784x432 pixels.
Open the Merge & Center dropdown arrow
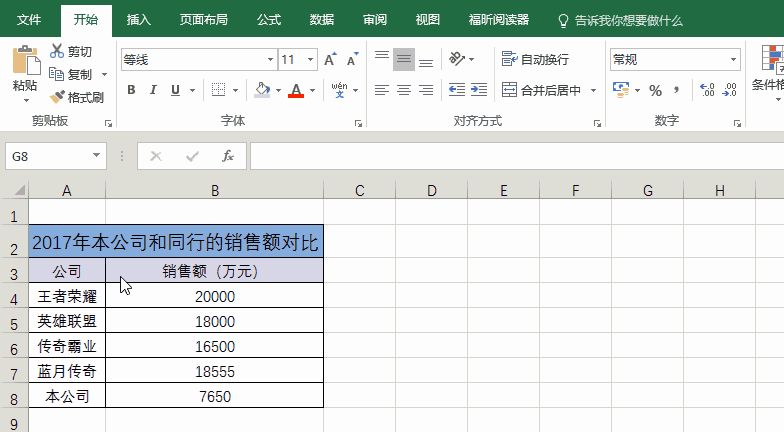593,90
